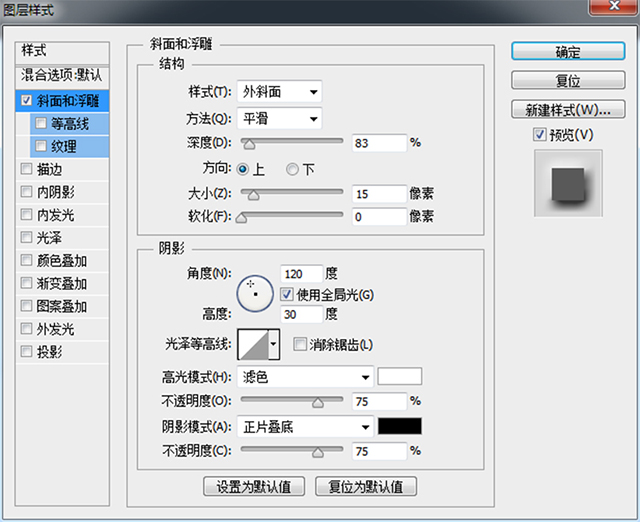The width and height of the screenshot is (640, 522).
Task: Uncheck 使用全局光(G) checkbox
Action: (x=287, y=294)
